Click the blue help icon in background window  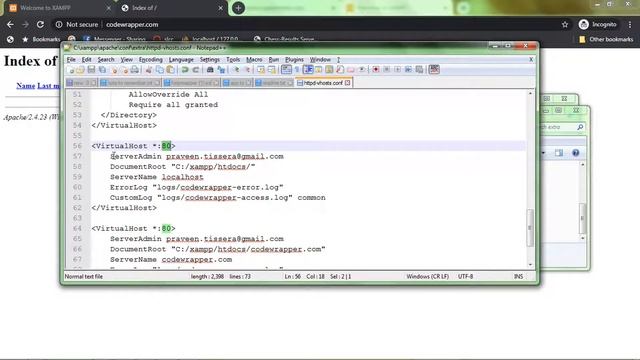pos(576,153)
